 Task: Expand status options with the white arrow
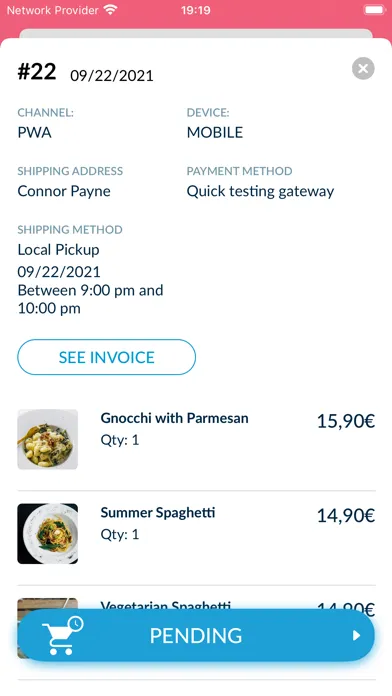pyautogui.click(x=356, y=636)
